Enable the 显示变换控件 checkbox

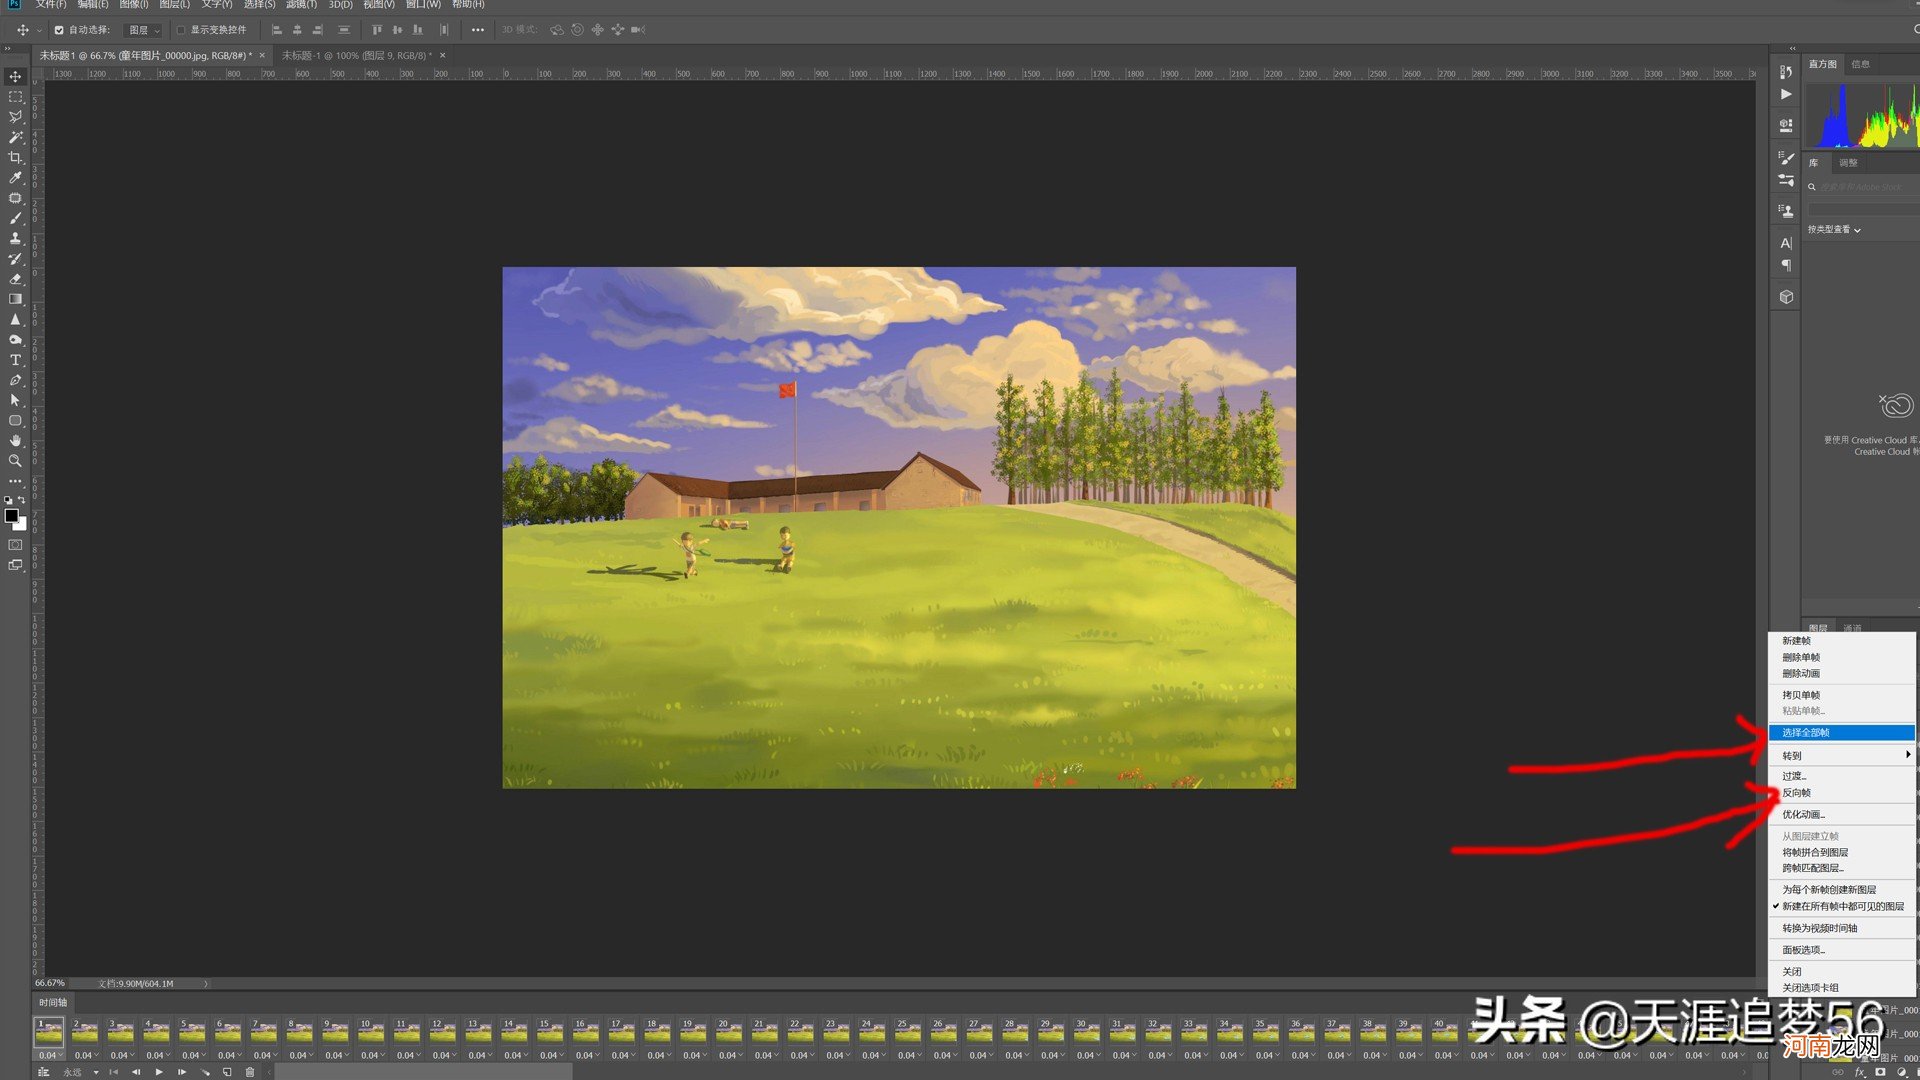coord(181,30)
